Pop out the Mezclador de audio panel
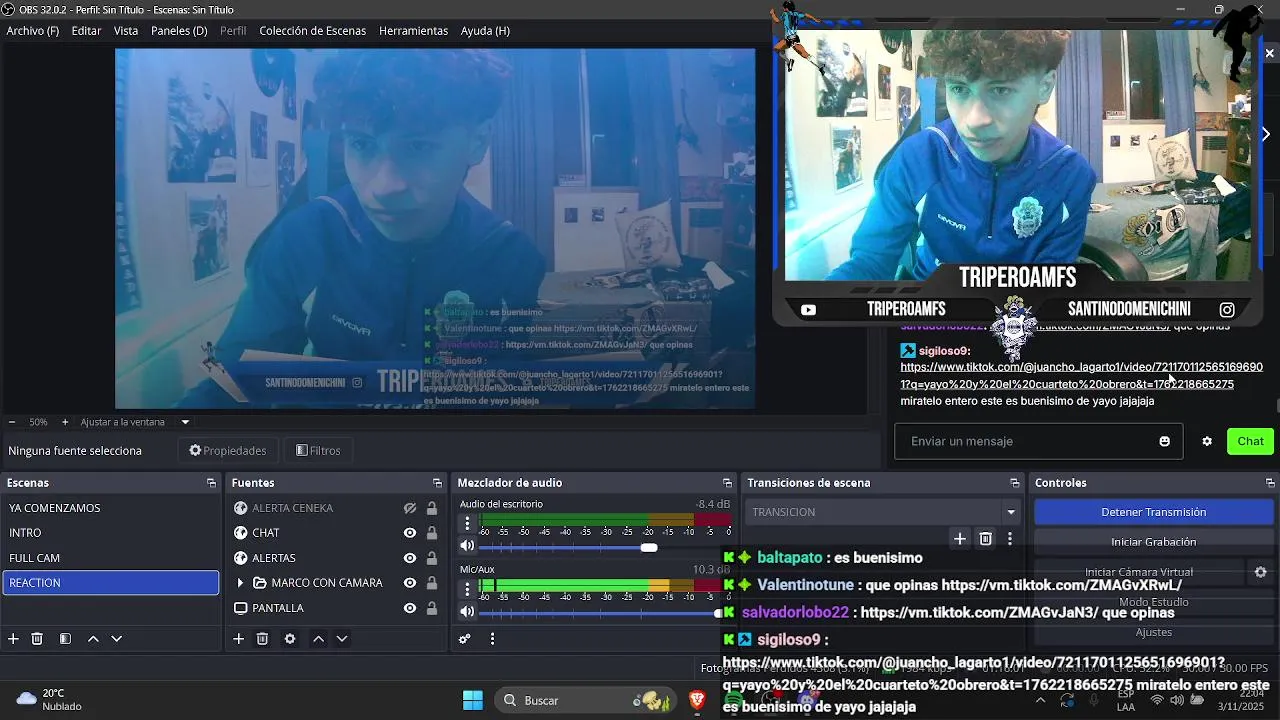 click(x=727, y=483)
